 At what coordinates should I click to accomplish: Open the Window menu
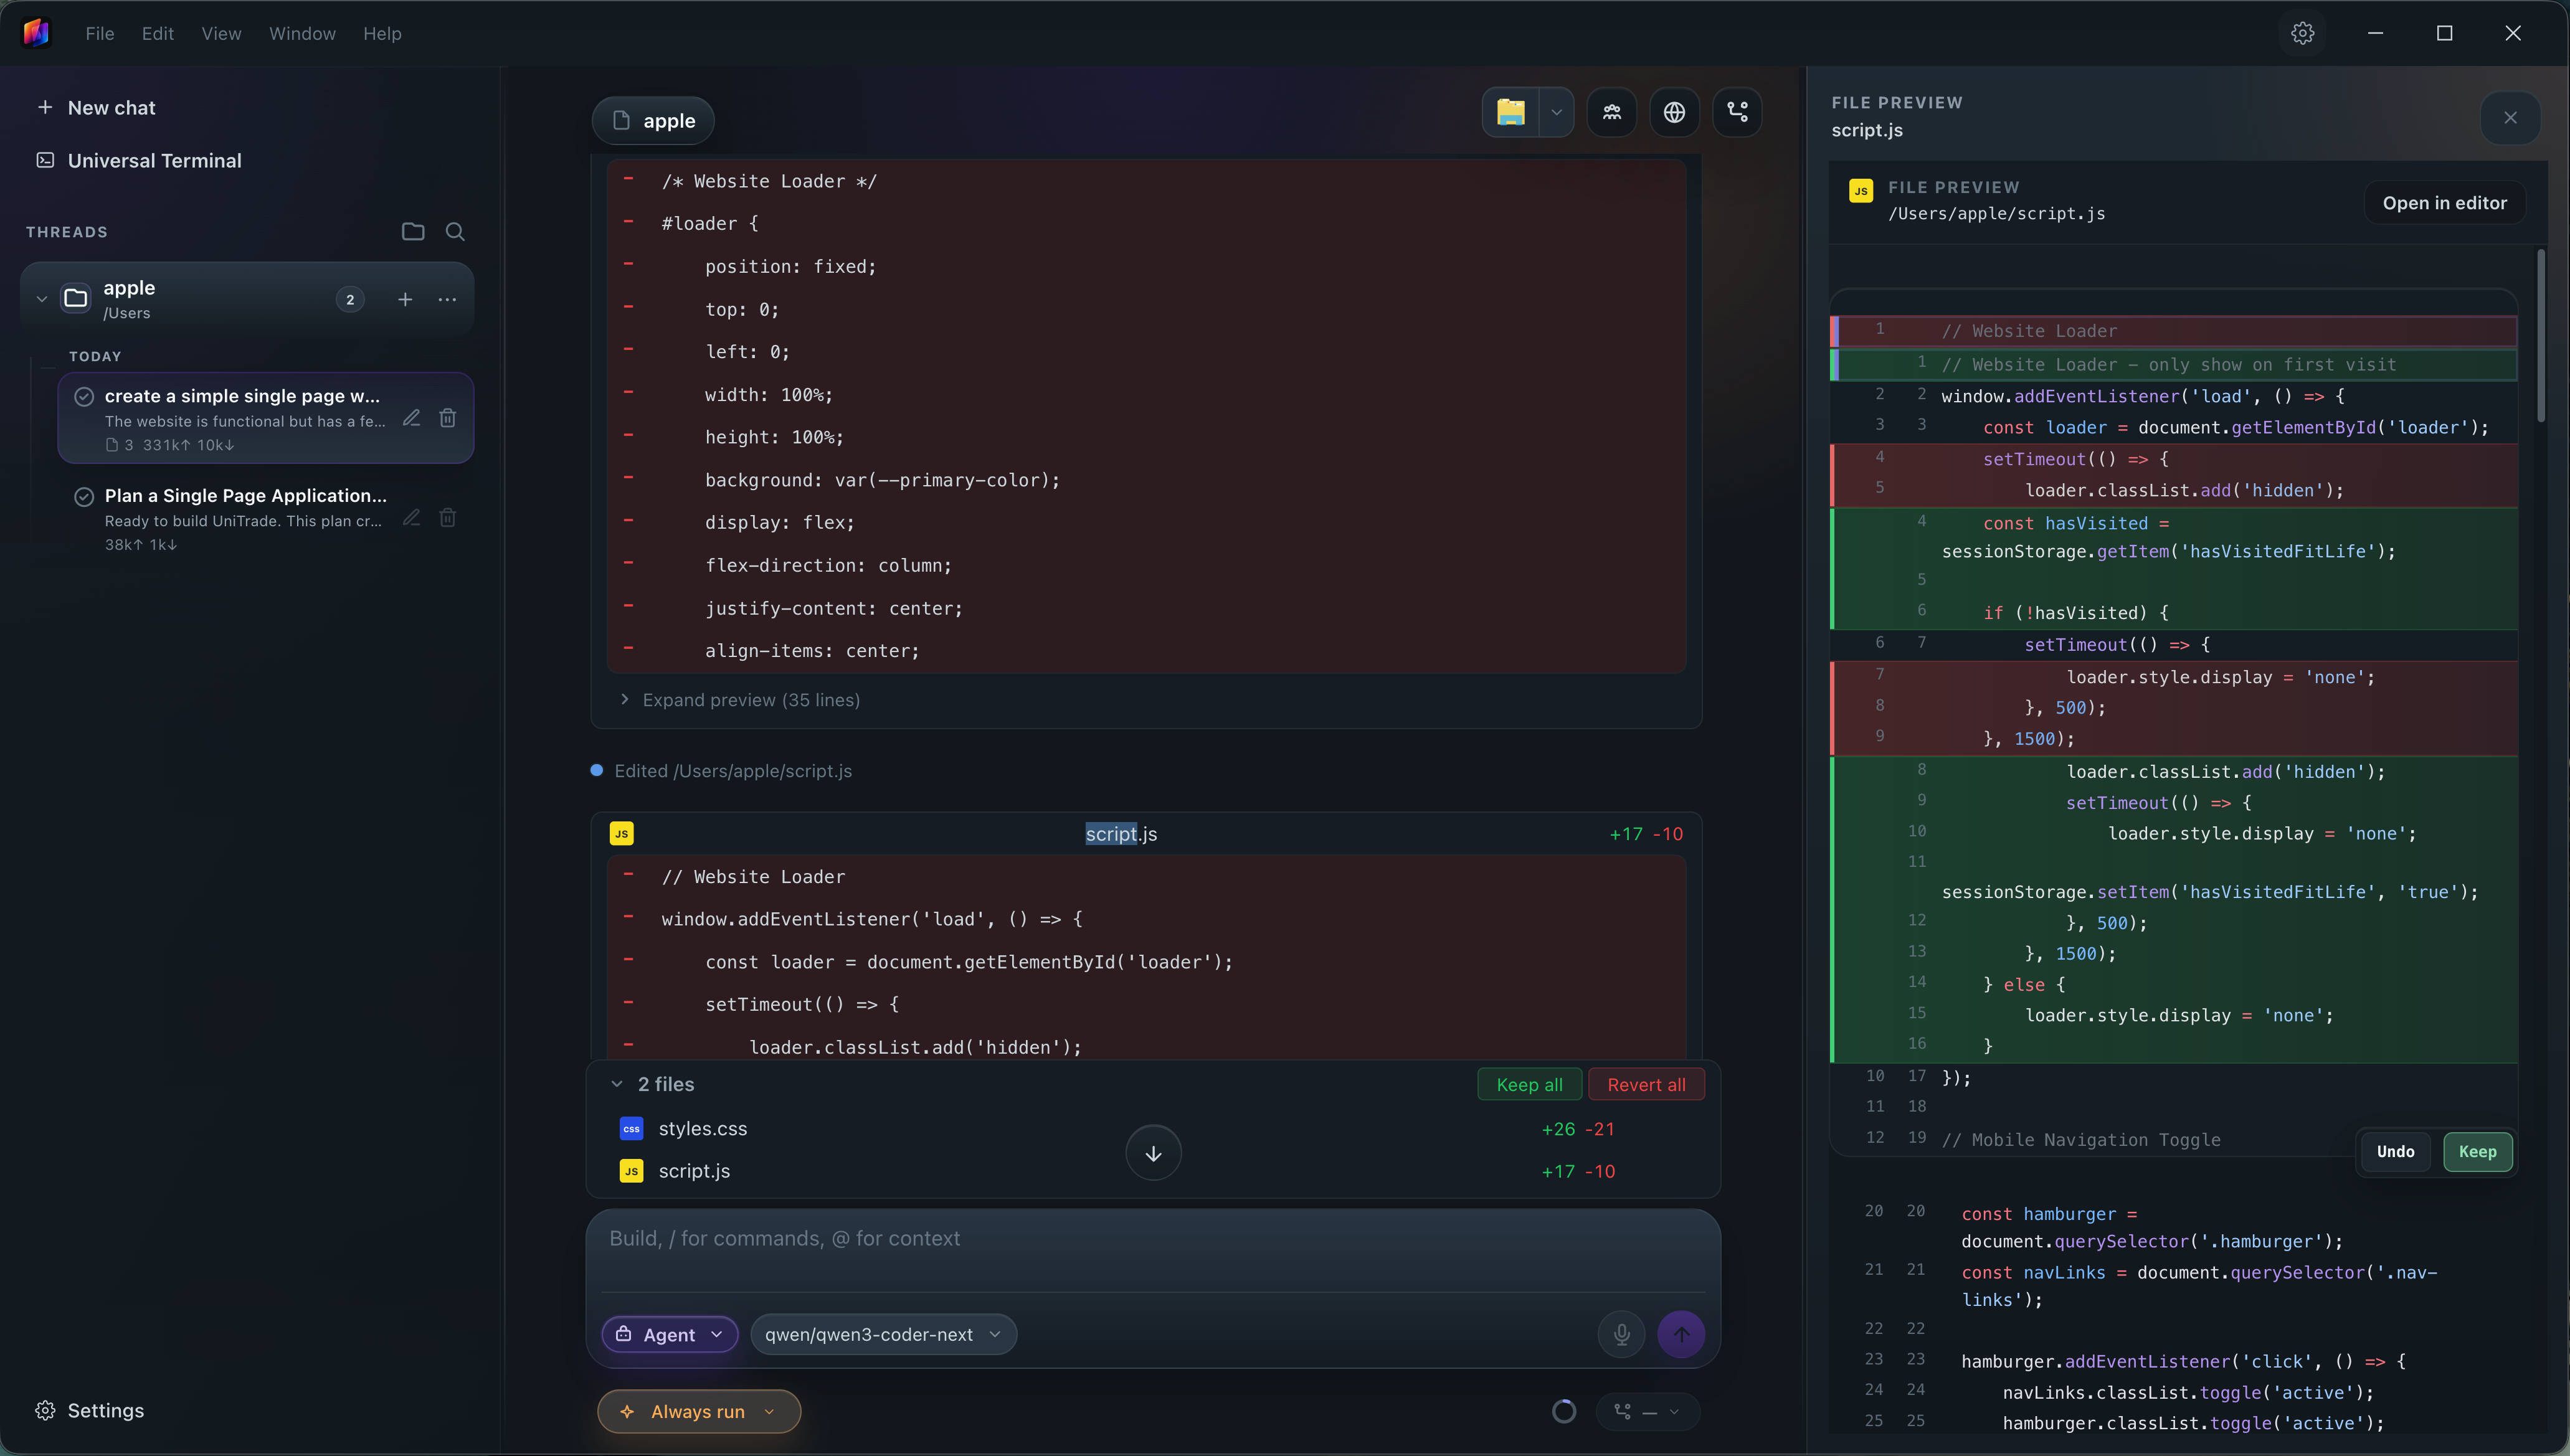(302, 33)
